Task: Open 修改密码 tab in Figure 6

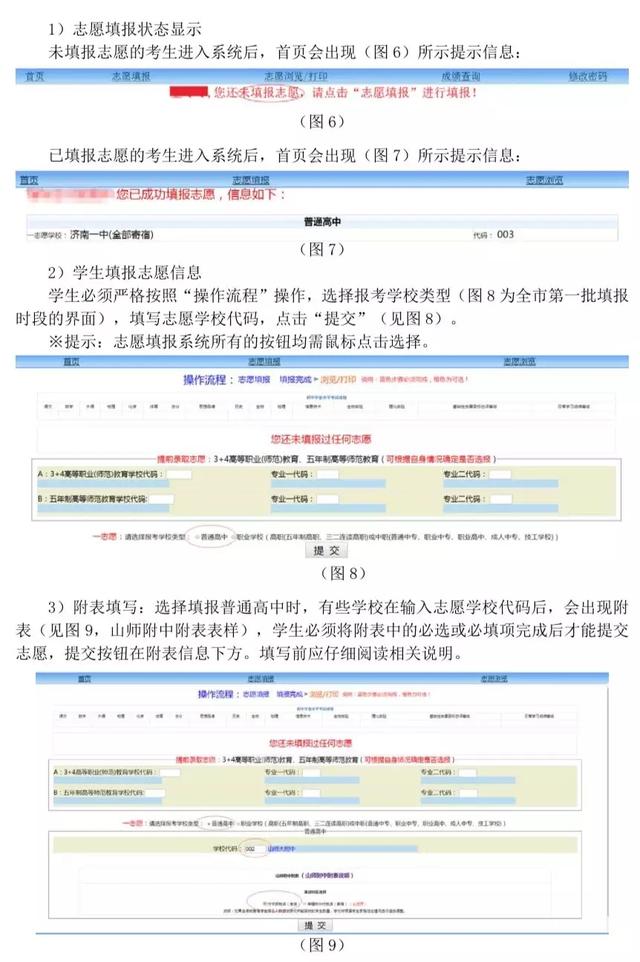Action: pyautogui.click(x=587, y=77)
